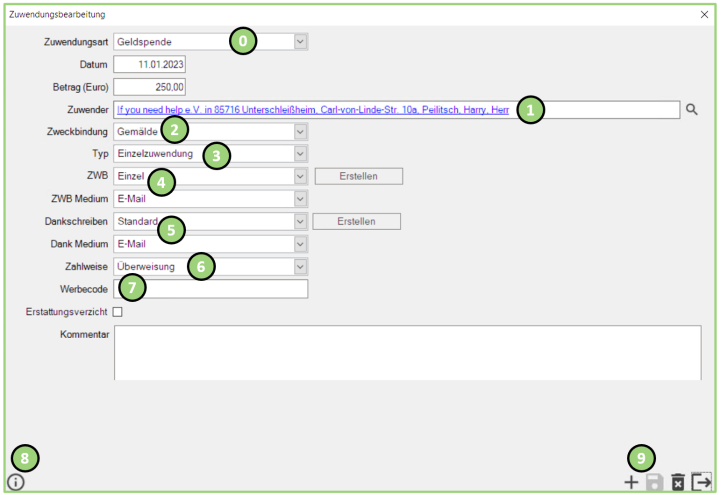Open the Zuwendungsart dropdown
Image resolution: width=721 pixels, height=495 pixels.
click(x=300, y=42)
